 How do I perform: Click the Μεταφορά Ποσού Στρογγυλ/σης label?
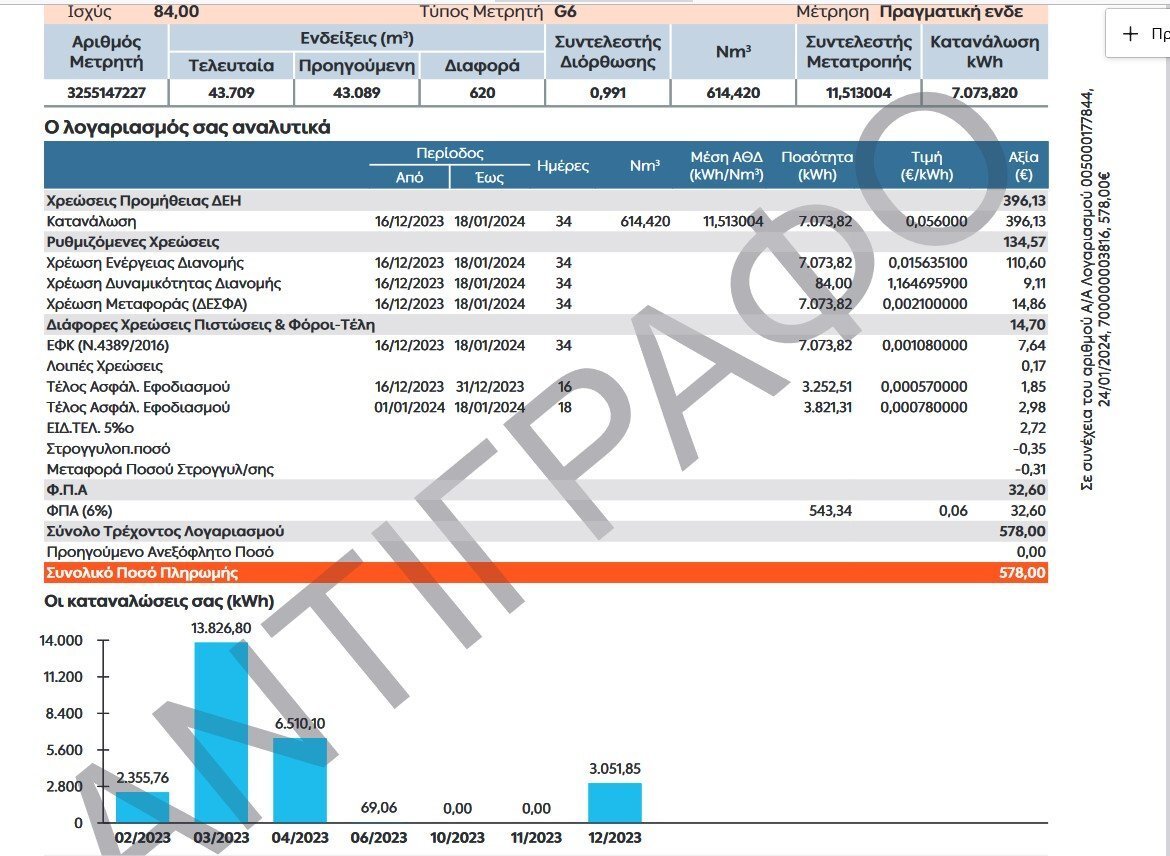click(160, 470)
